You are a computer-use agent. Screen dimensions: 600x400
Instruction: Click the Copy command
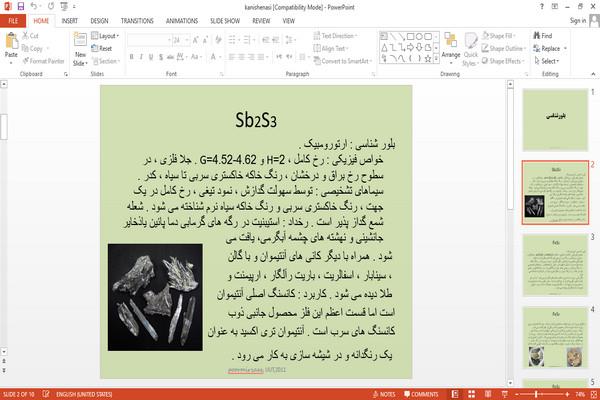(33, 48)
